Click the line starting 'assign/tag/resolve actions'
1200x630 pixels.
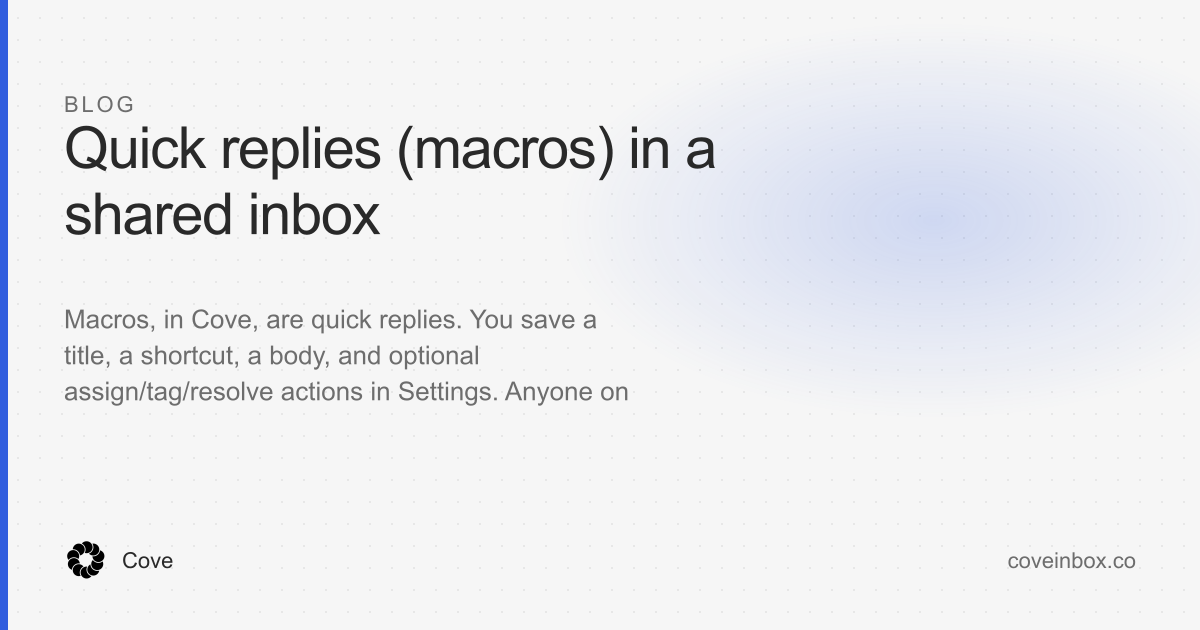point(346,391)
